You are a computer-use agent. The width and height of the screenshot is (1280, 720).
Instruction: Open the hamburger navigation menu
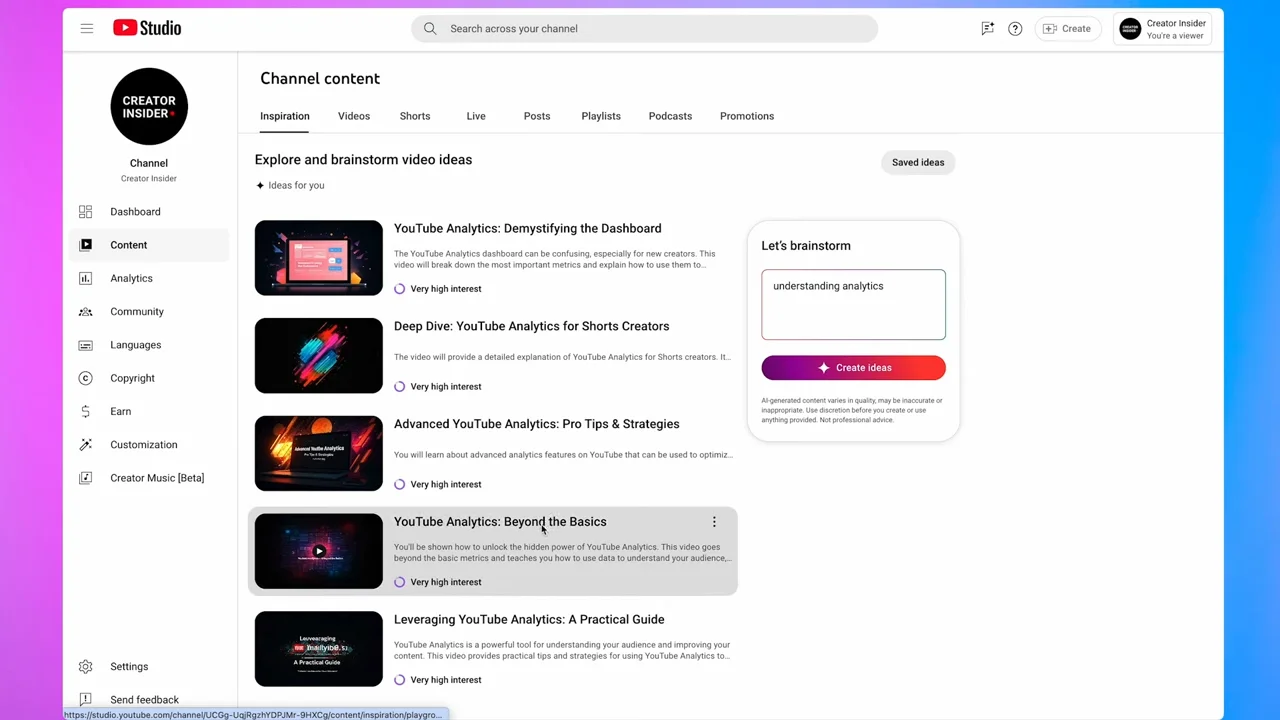click(87, 28)
